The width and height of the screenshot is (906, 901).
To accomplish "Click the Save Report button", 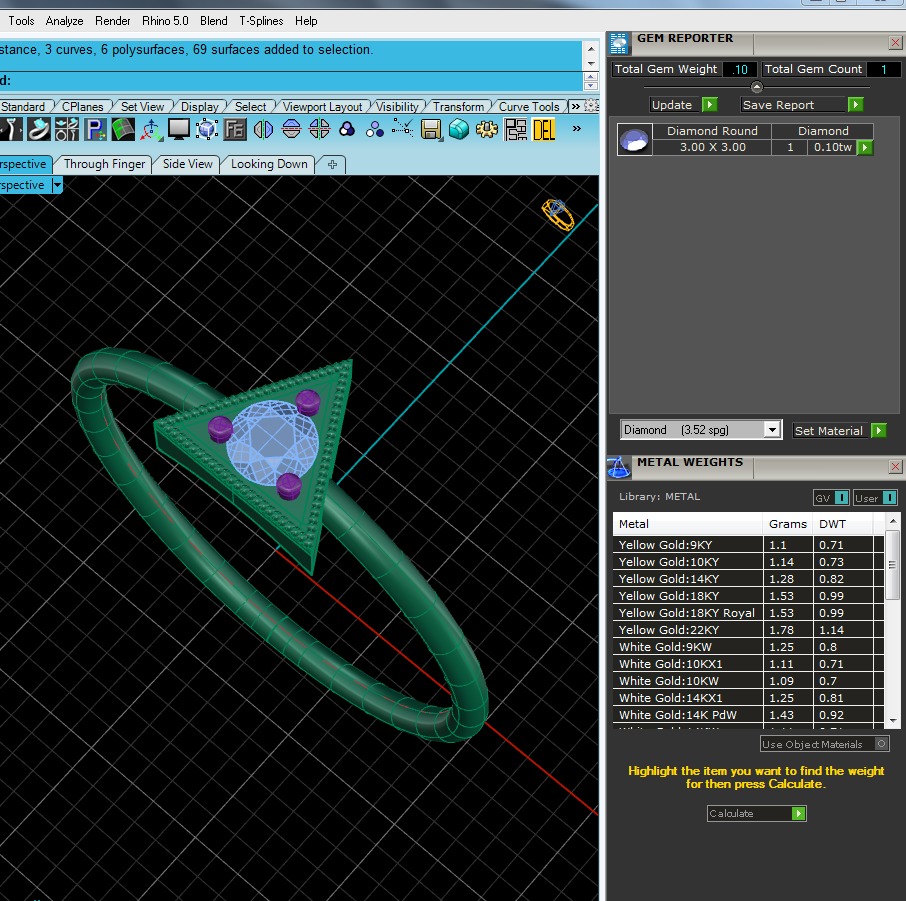I will pyautogui.click(x=802, y=105).
